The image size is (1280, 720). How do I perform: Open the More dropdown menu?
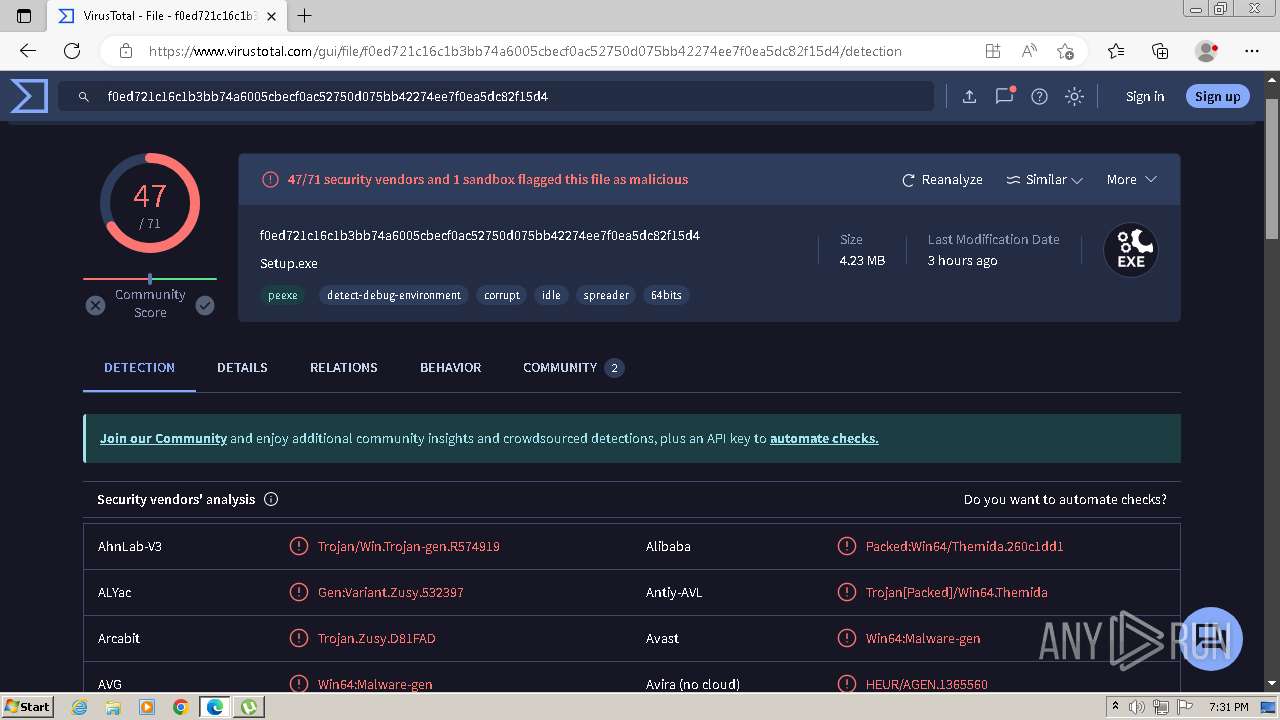coord(1132,180)
